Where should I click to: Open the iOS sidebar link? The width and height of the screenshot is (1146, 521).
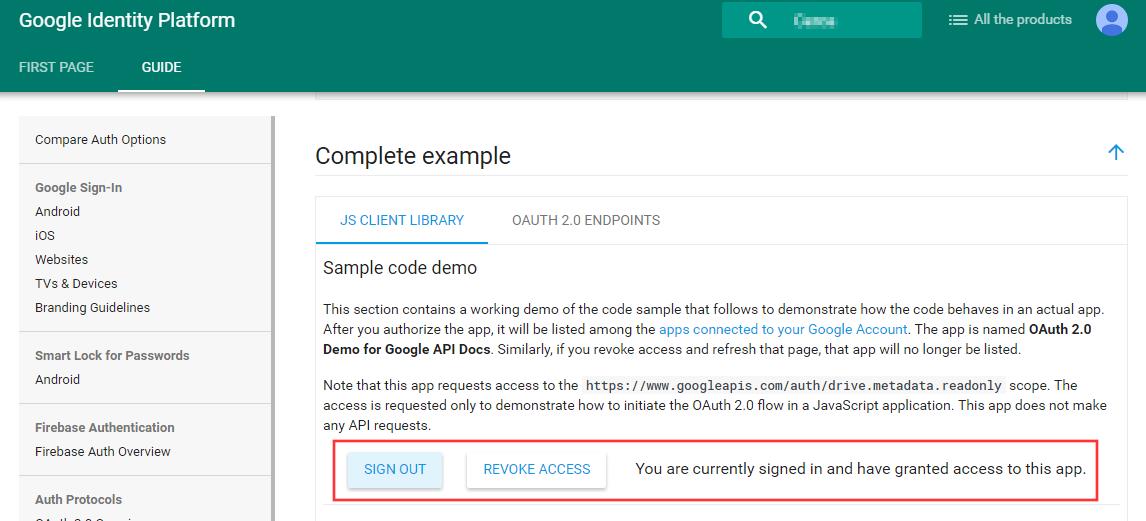[x=45, y=235]
